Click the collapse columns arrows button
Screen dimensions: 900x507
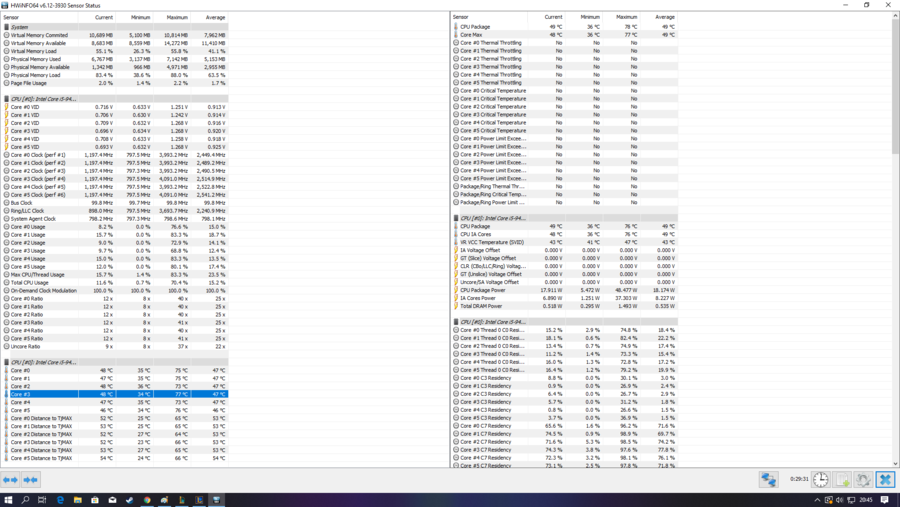tap(30, 479)
